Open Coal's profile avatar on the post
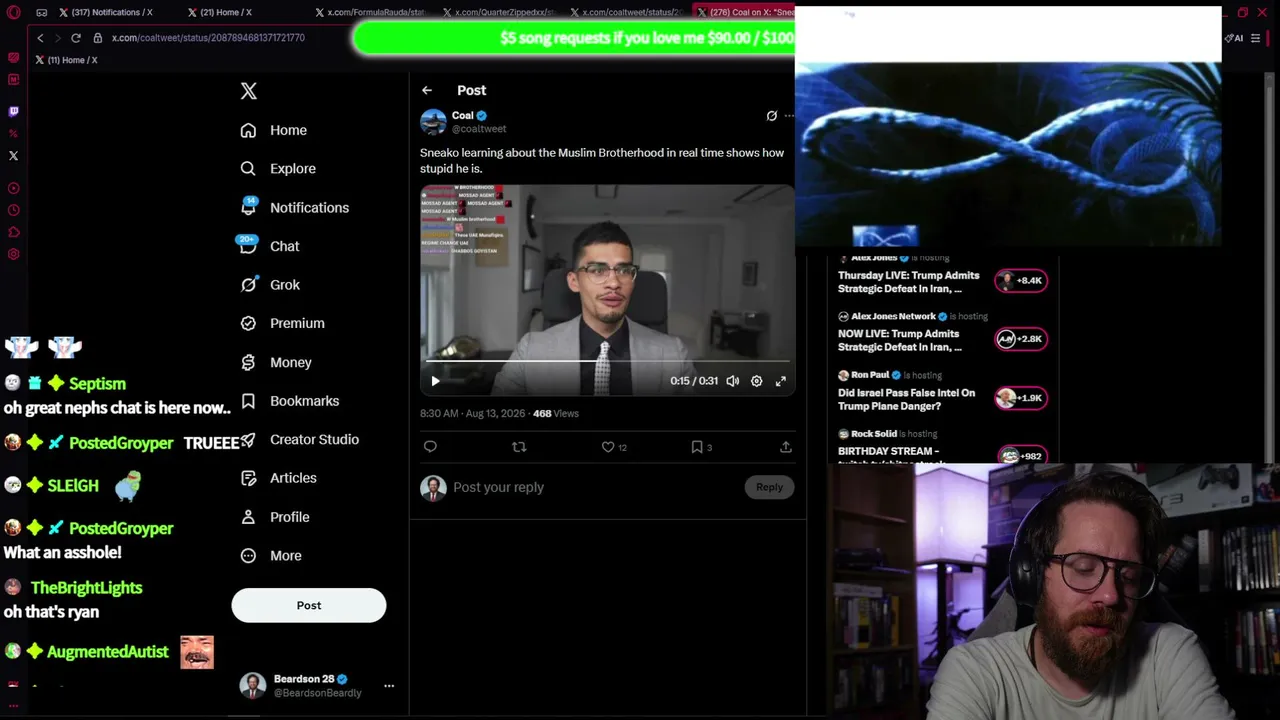This screenshot has height=720, width=1280. [433, 122]
